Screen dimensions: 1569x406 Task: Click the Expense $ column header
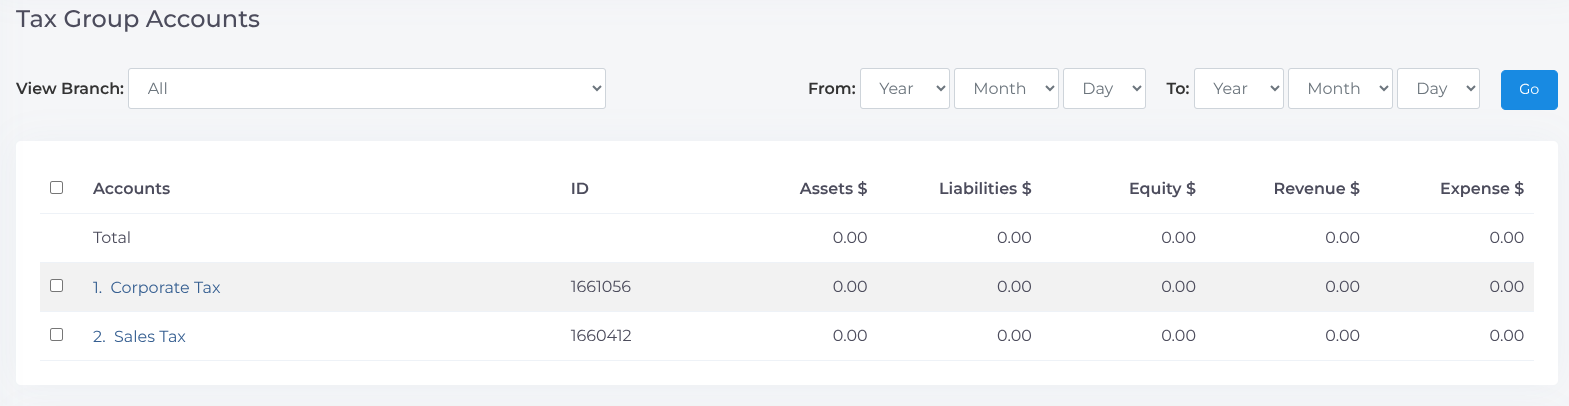[x=1481, y=189]
